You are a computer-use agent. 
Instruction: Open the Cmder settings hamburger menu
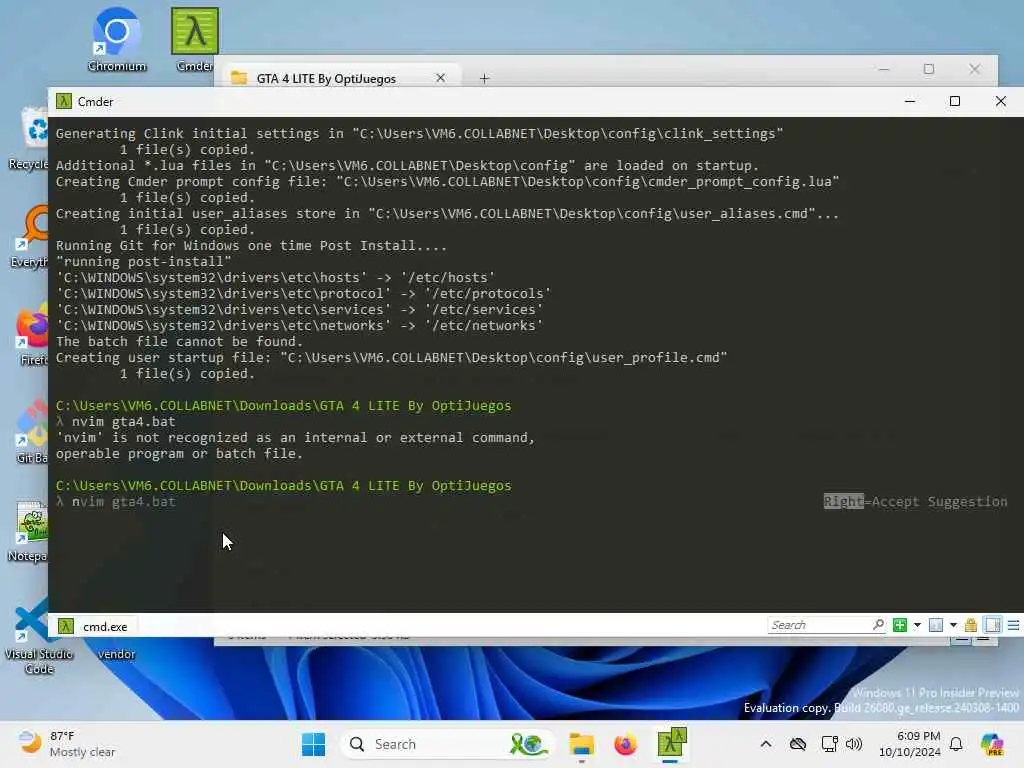pos(1014,626)
